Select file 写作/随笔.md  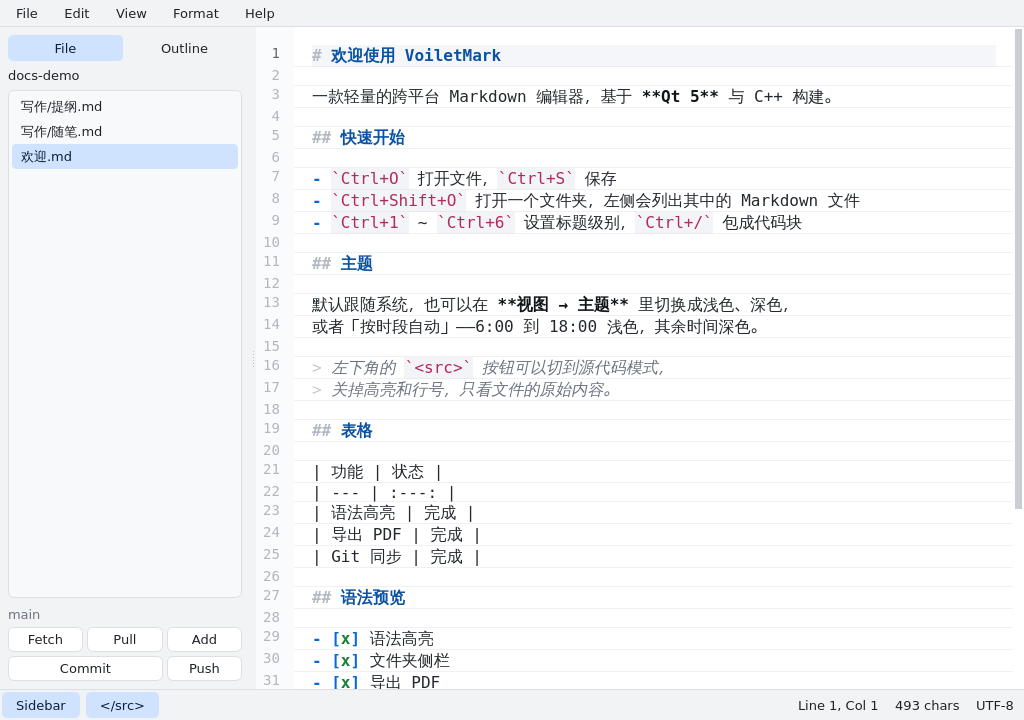tap(125, 131)
